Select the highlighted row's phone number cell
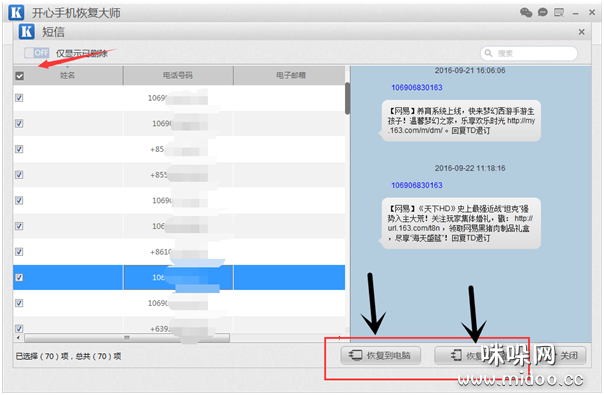 (178, 277)
